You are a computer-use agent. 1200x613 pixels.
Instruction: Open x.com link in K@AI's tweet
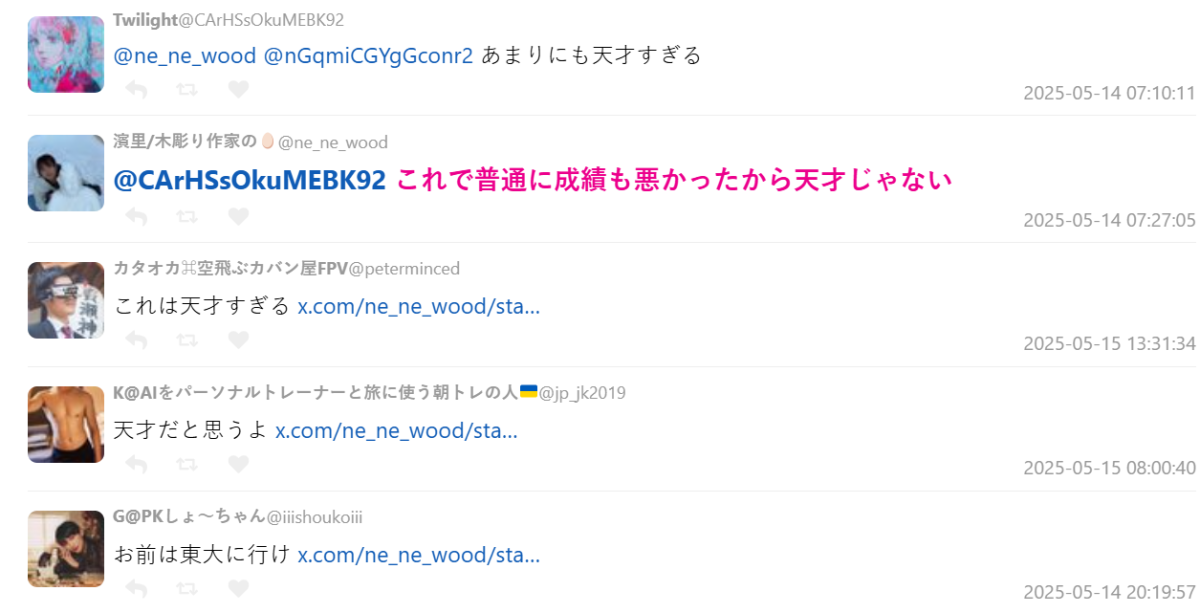(396, 430)
